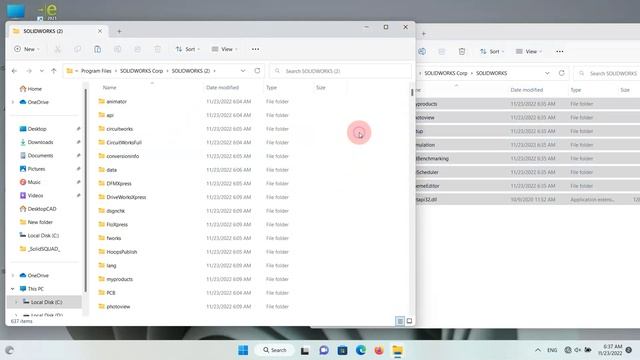Image resolution: width=640 pixels, height=360 pixels.
Task: Select the conversioninfo folder
Action: (122, 156)
